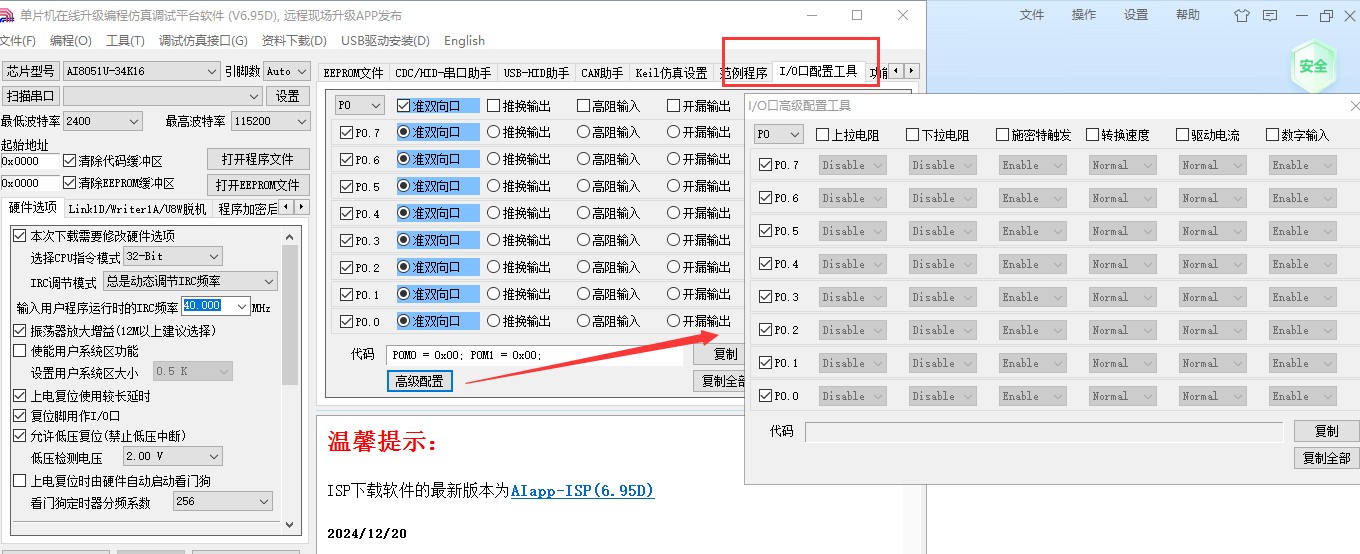Switch to CAN助手 tab

601,73
